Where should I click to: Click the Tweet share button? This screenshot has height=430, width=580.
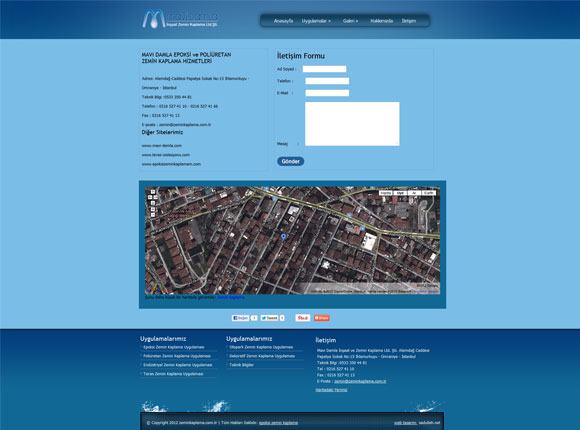point(269,318)
